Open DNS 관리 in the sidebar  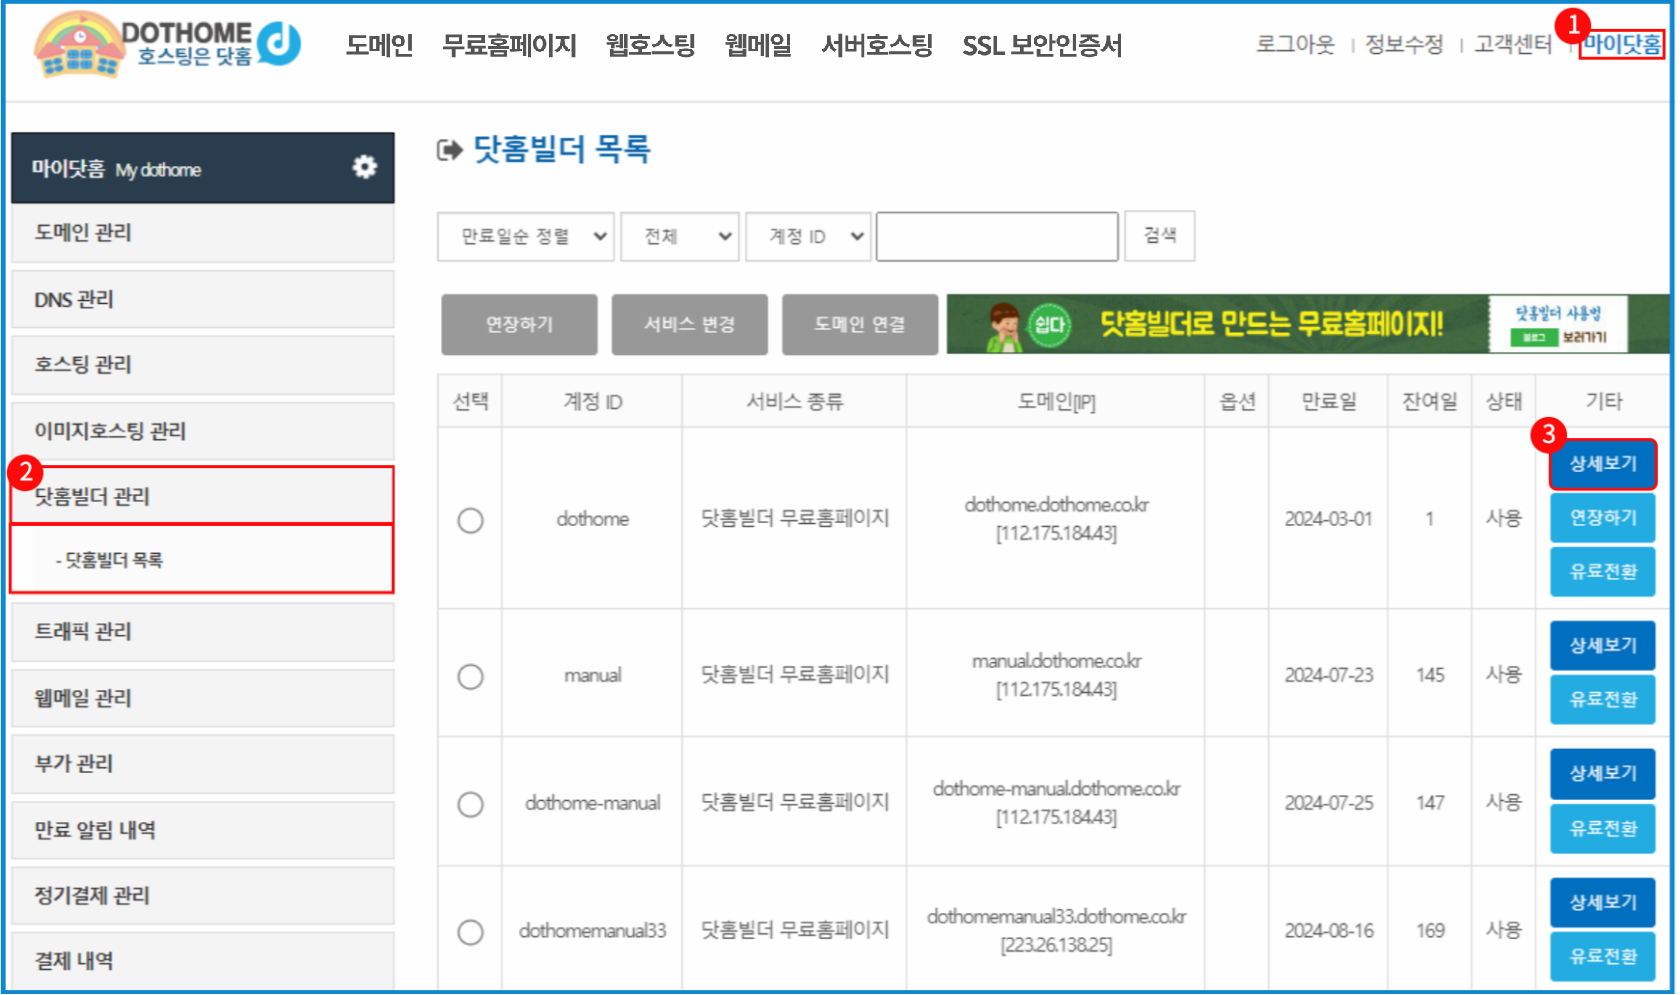[74, 299]
